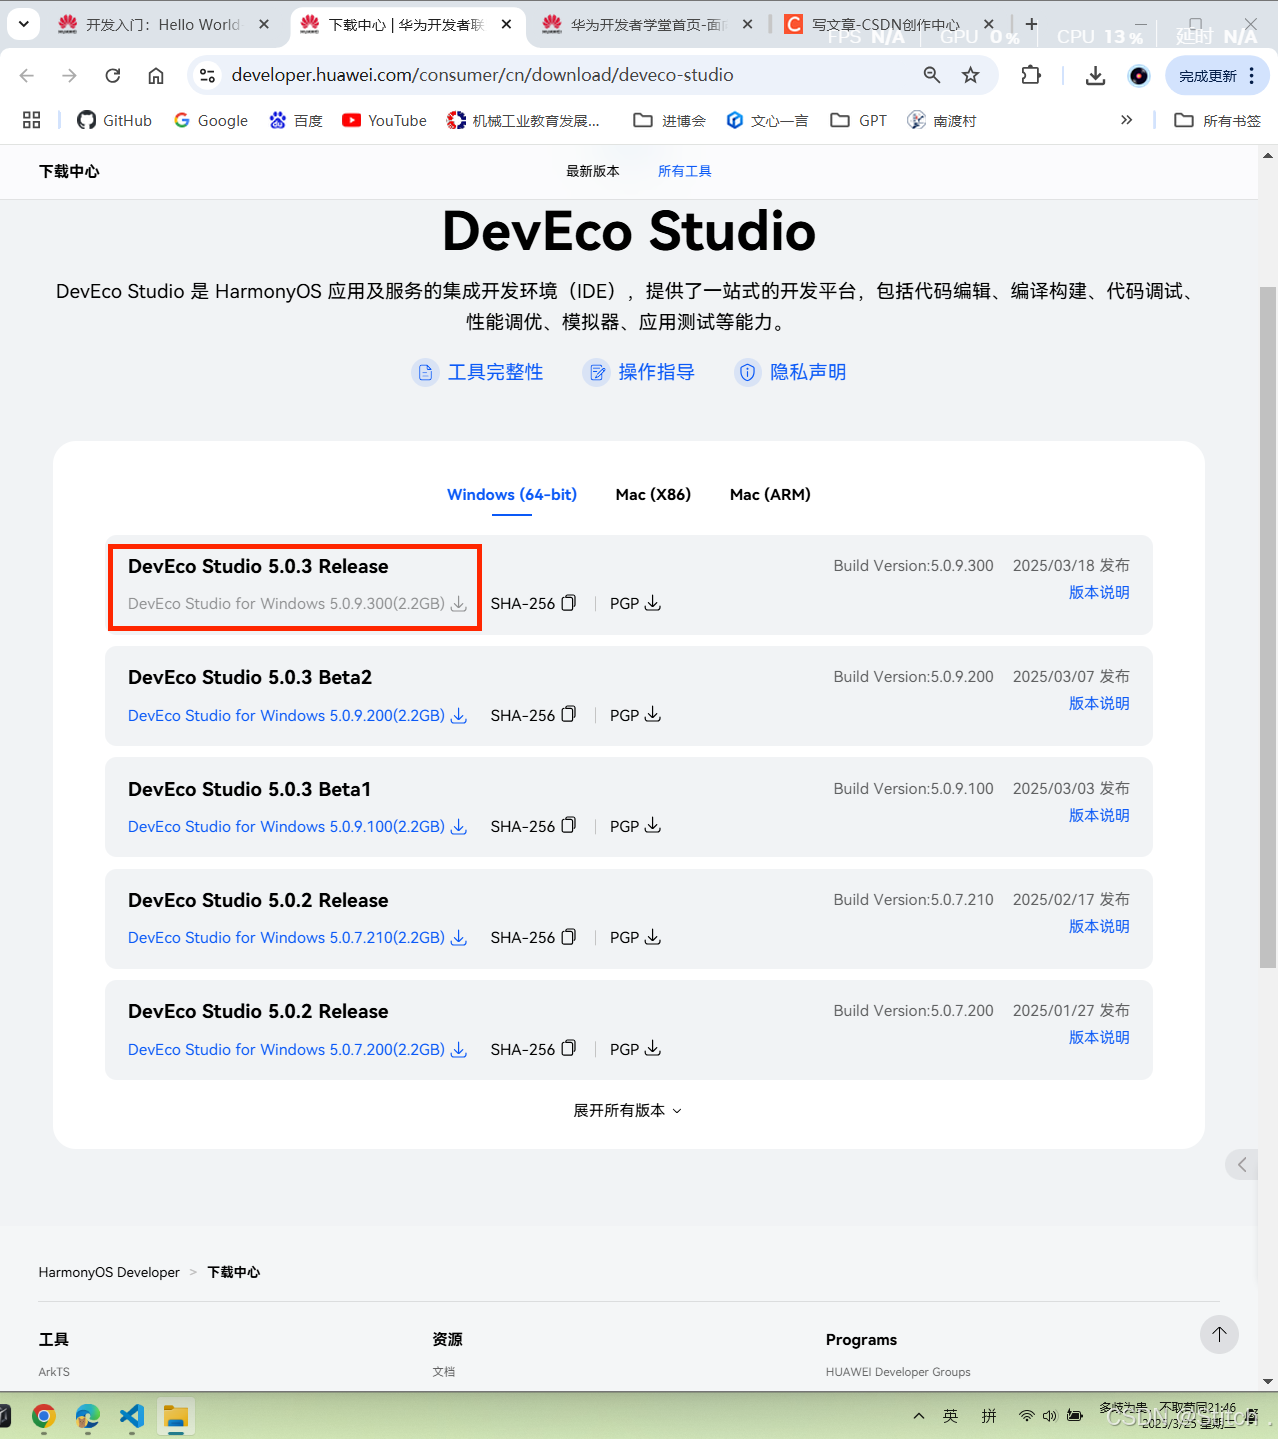Copy SHA-256 for DevEco Studio 5.0.3 Beta1
This screenshot has height=1439, width=1278.
click(568, 825)
